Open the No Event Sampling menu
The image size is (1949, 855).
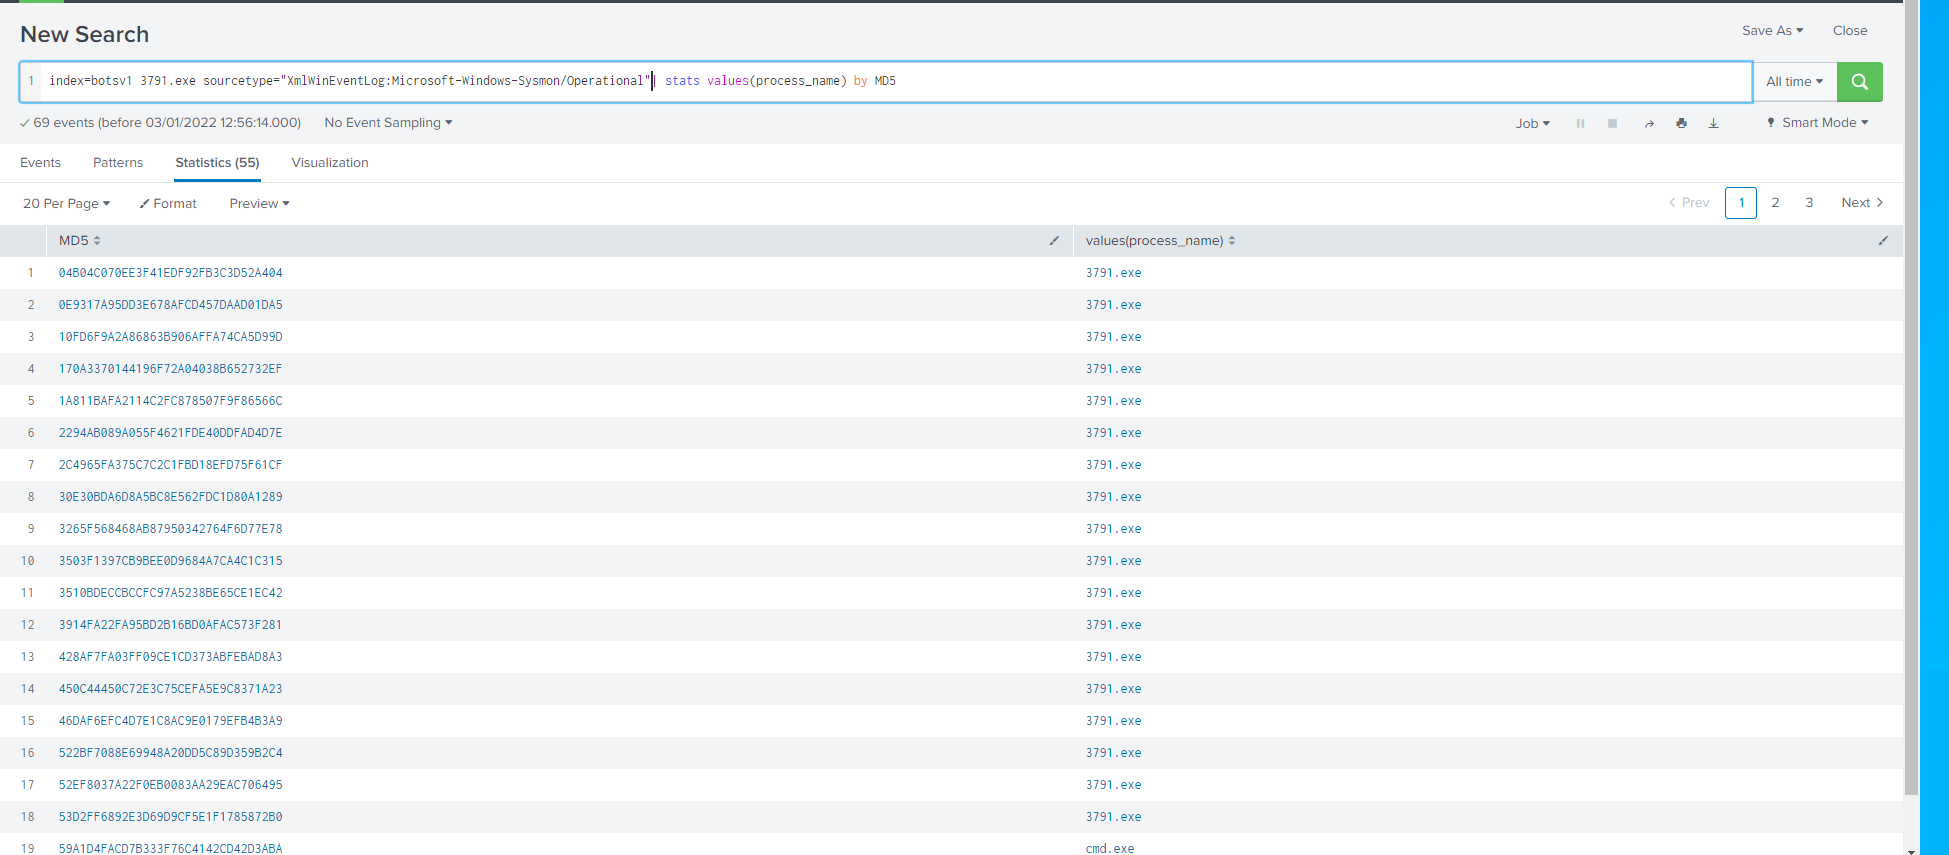point(388,123)
